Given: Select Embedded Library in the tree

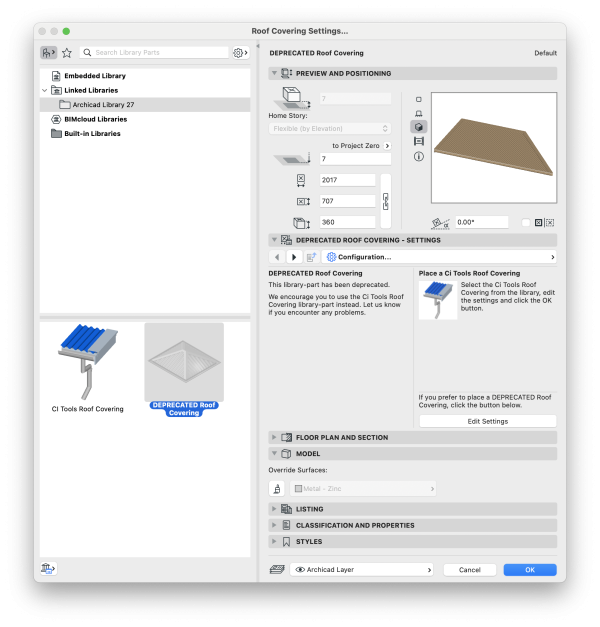Looking at the screenshot, I should tap(94, 76).
